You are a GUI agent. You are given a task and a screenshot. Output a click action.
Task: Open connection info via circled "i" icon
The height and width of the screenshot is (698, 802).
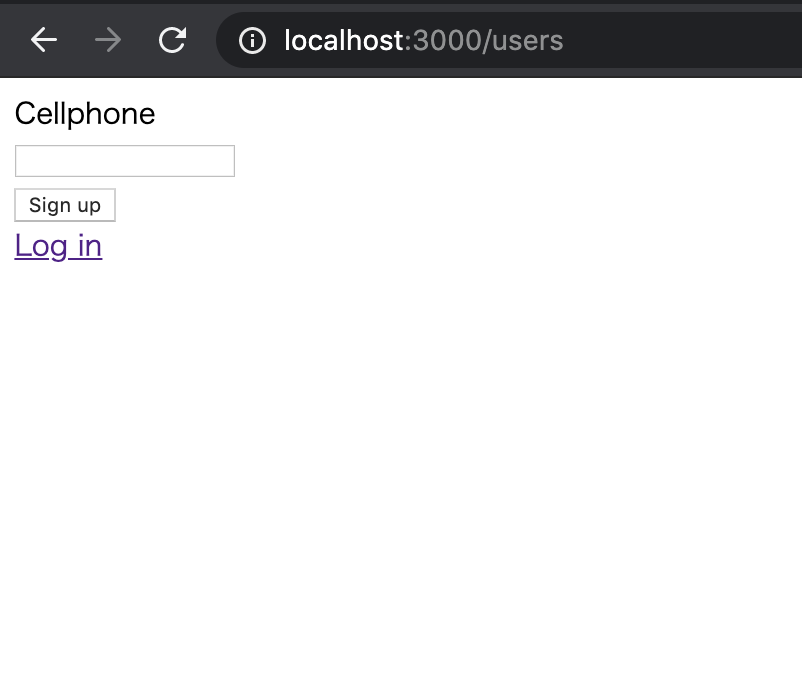point(252,40)
